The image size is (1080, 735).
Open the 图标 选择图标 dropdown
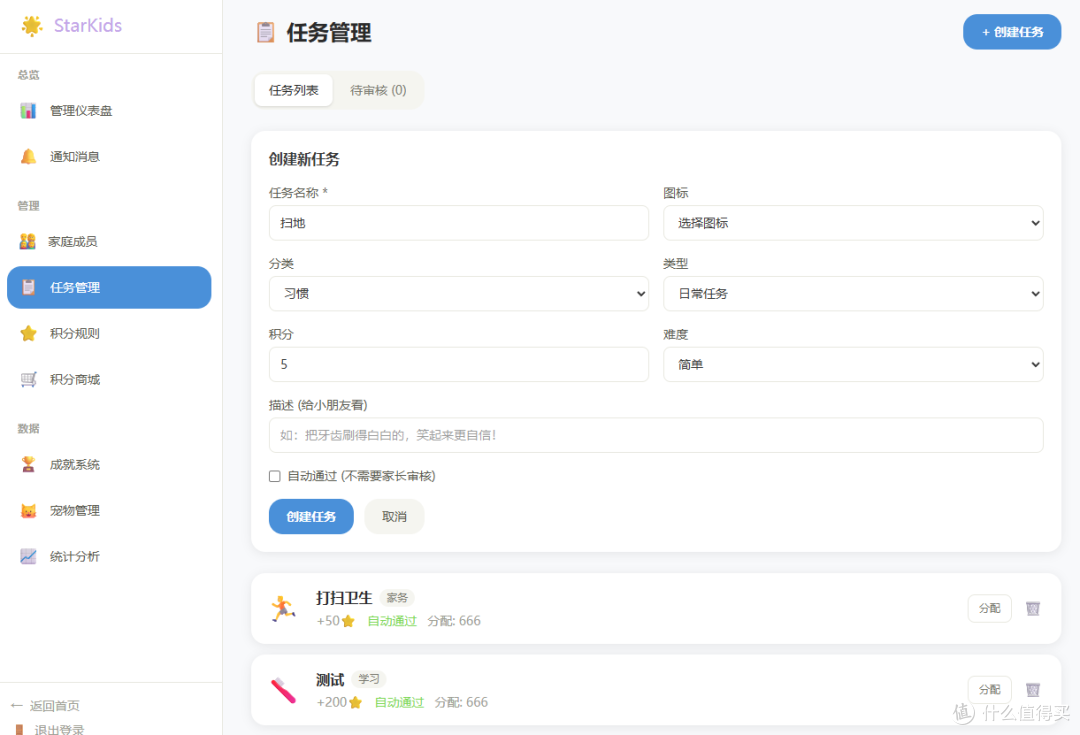(853, 222)
